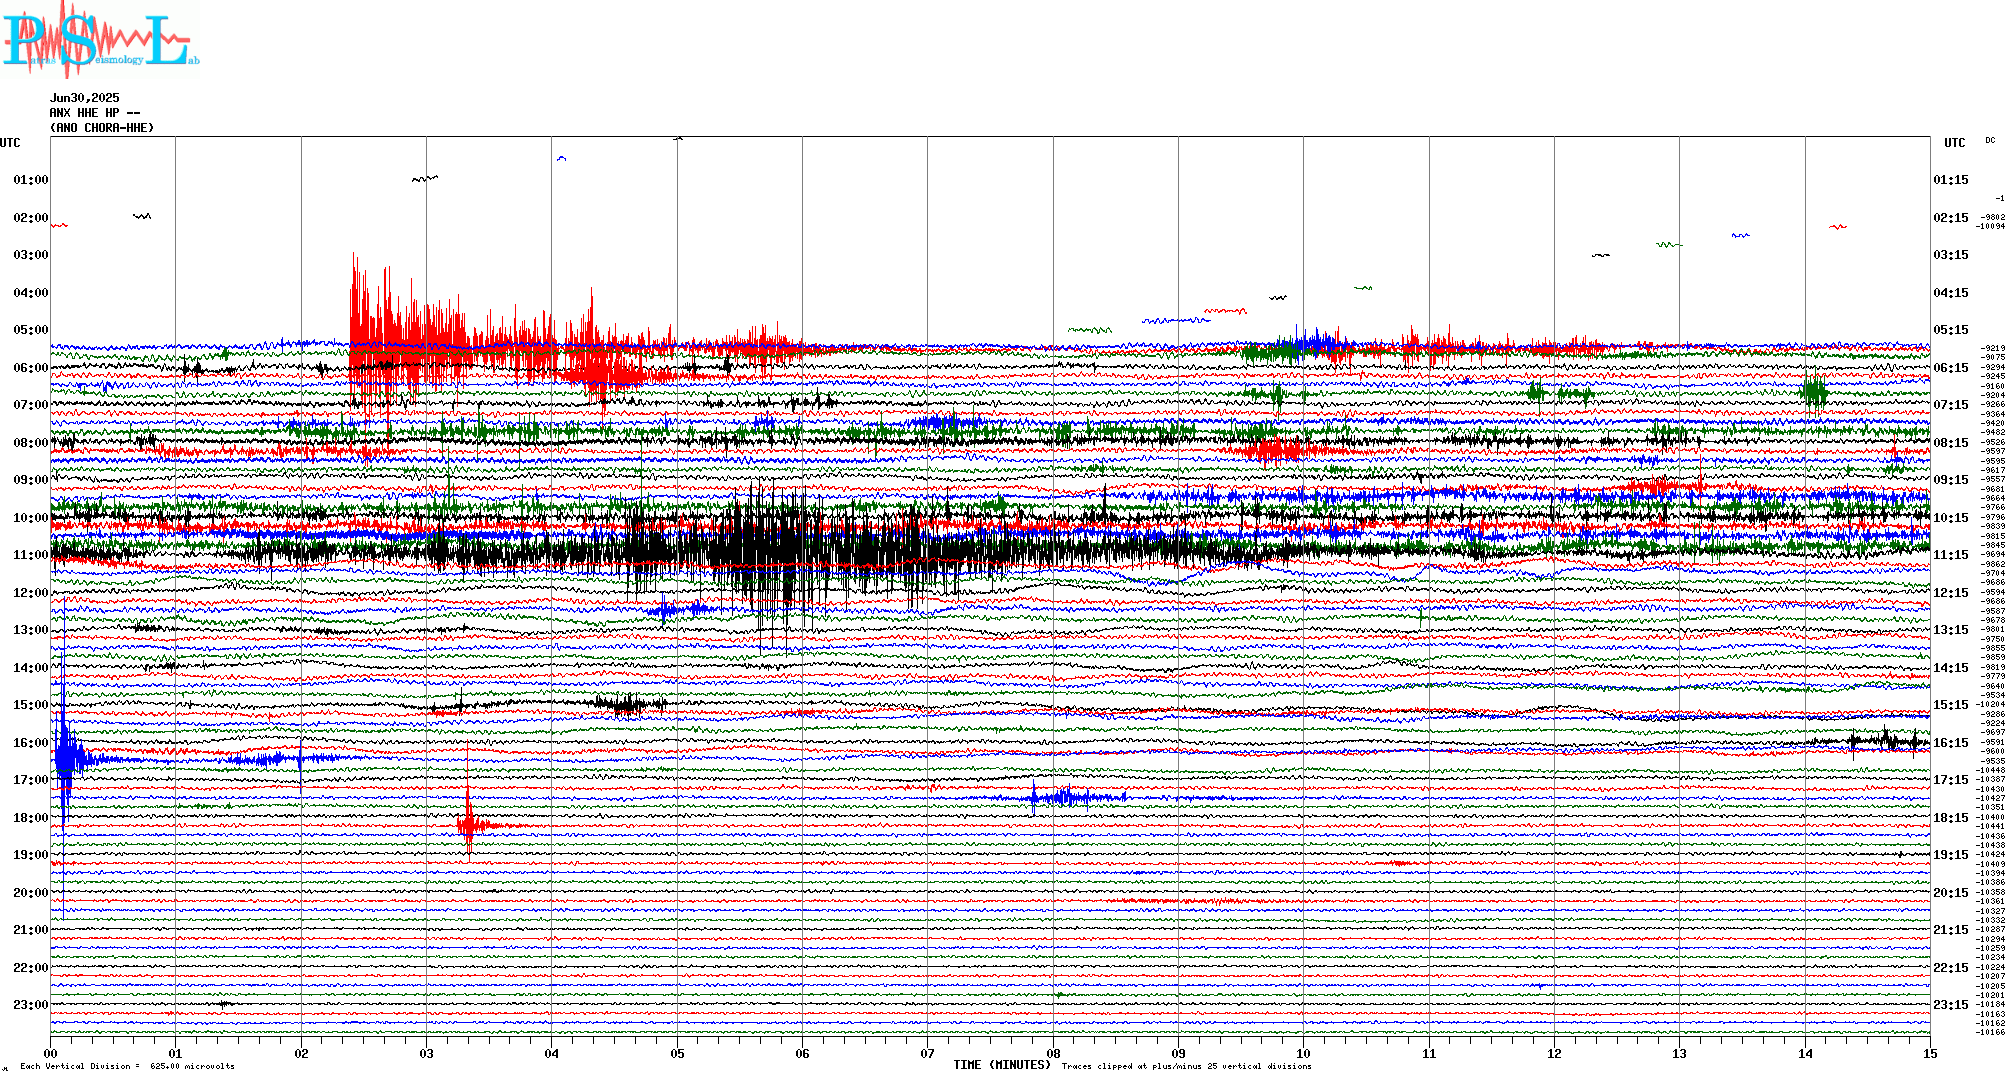Select the 09:00 hour label
Screen dimensions: 2010x1080
(30, 480)
